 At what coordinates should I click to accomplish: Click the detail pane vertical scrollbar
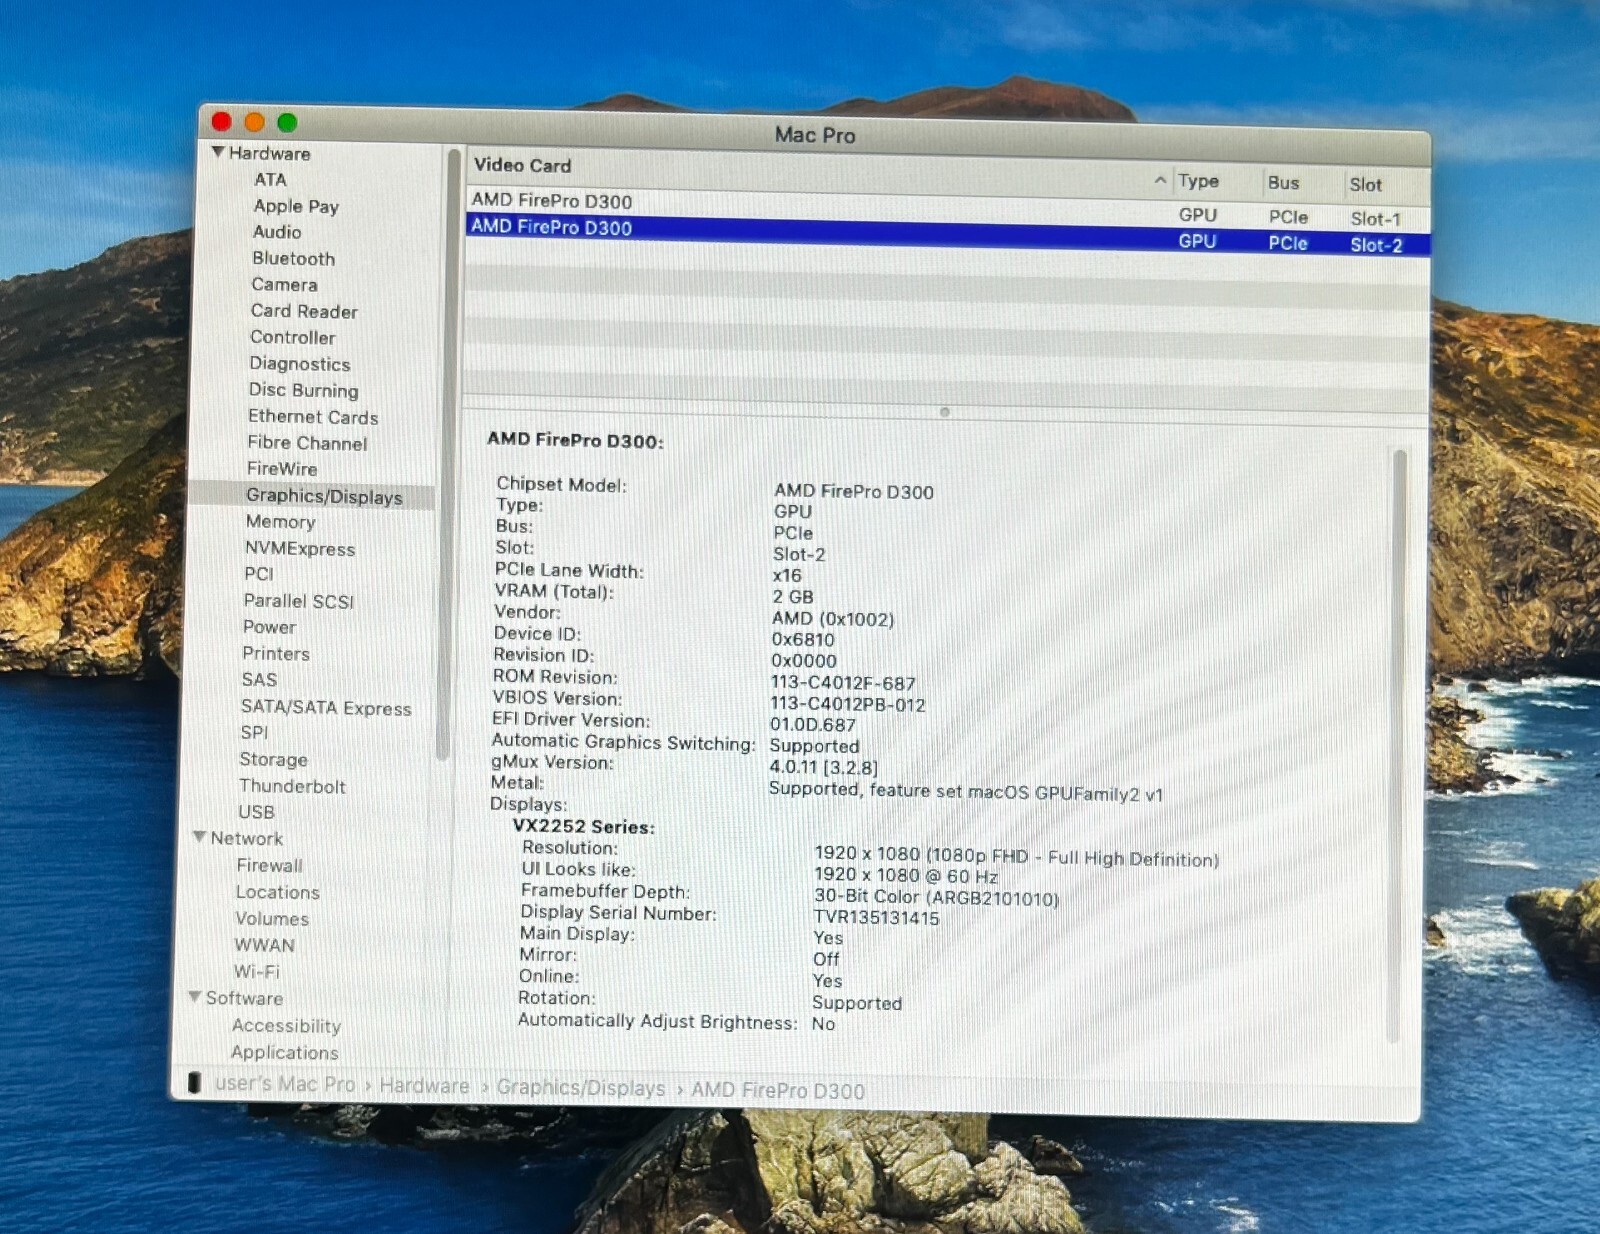(1398, 745)
